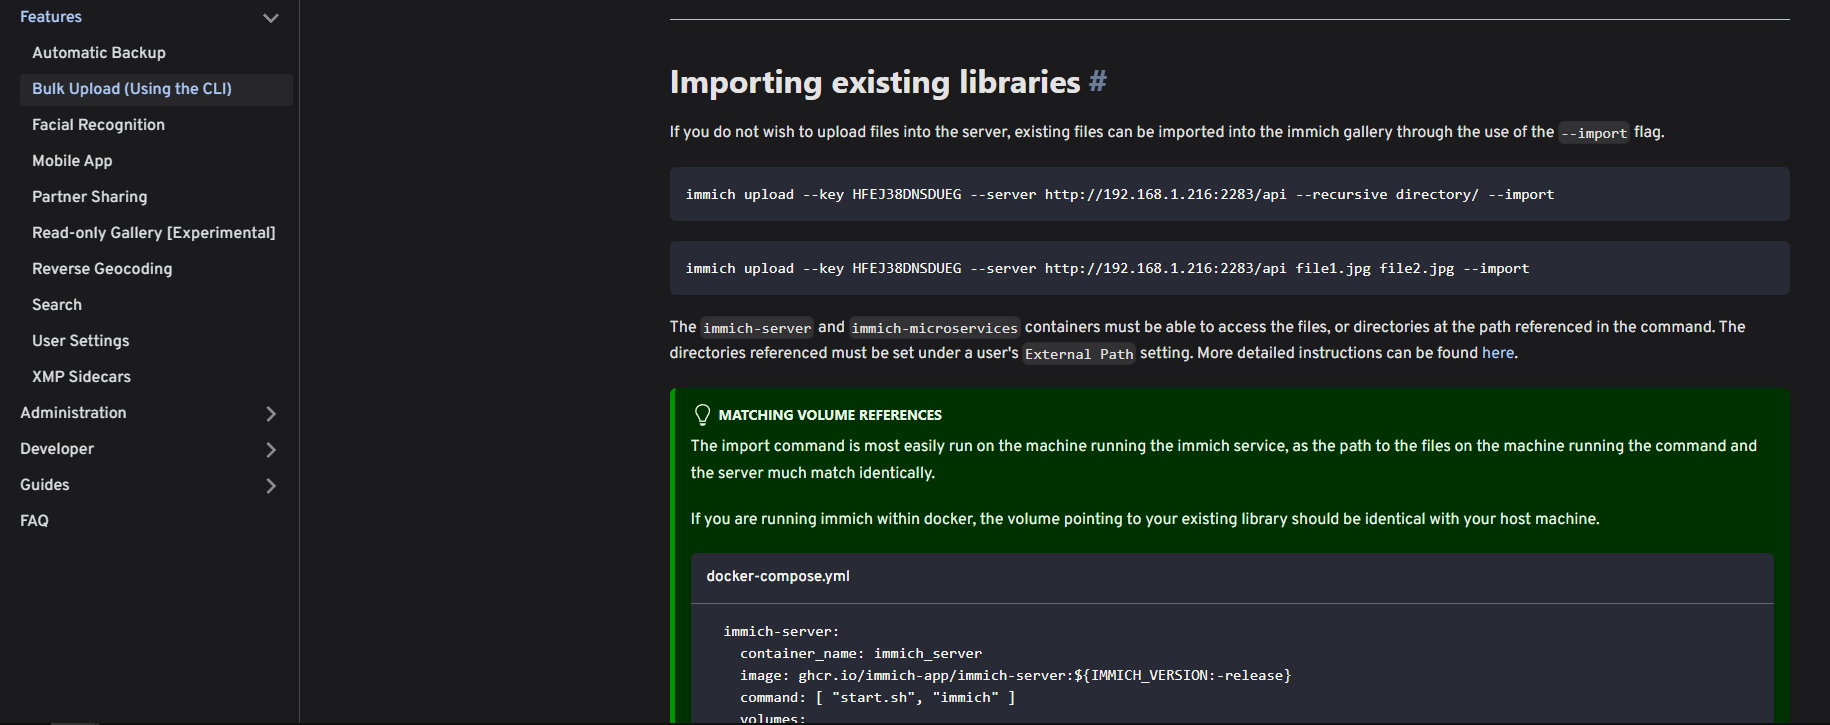Click the docker-compose.yml code block title
The width and height of the screenshot is (1830, 725).
778,576
